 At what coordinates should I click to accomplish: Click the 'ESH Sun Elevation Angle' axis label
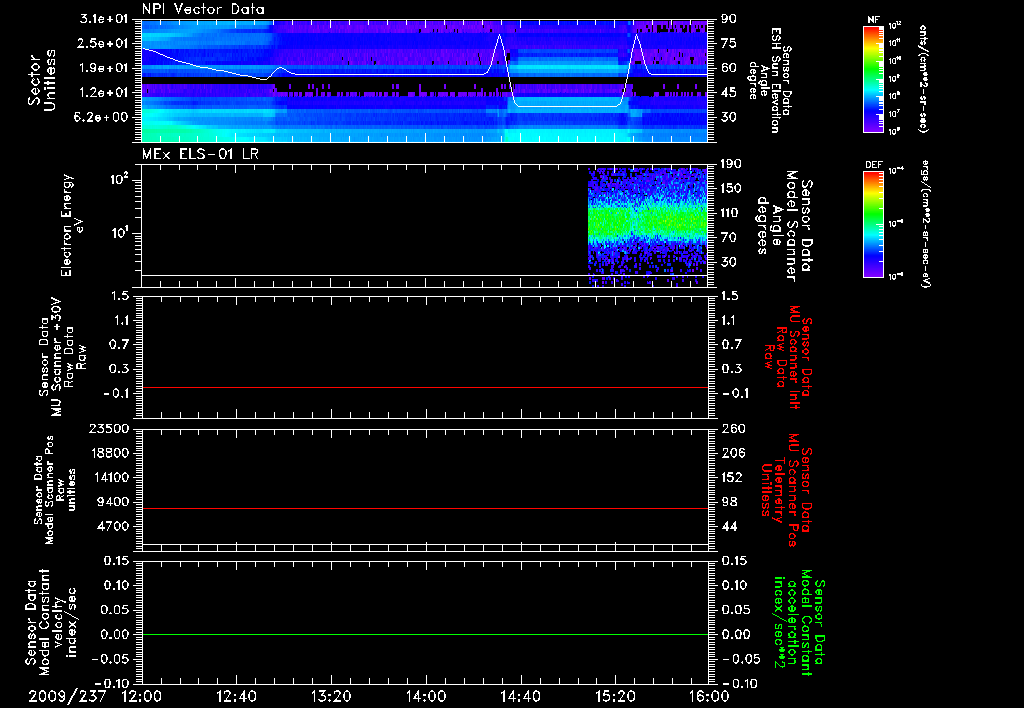(769, 80)
